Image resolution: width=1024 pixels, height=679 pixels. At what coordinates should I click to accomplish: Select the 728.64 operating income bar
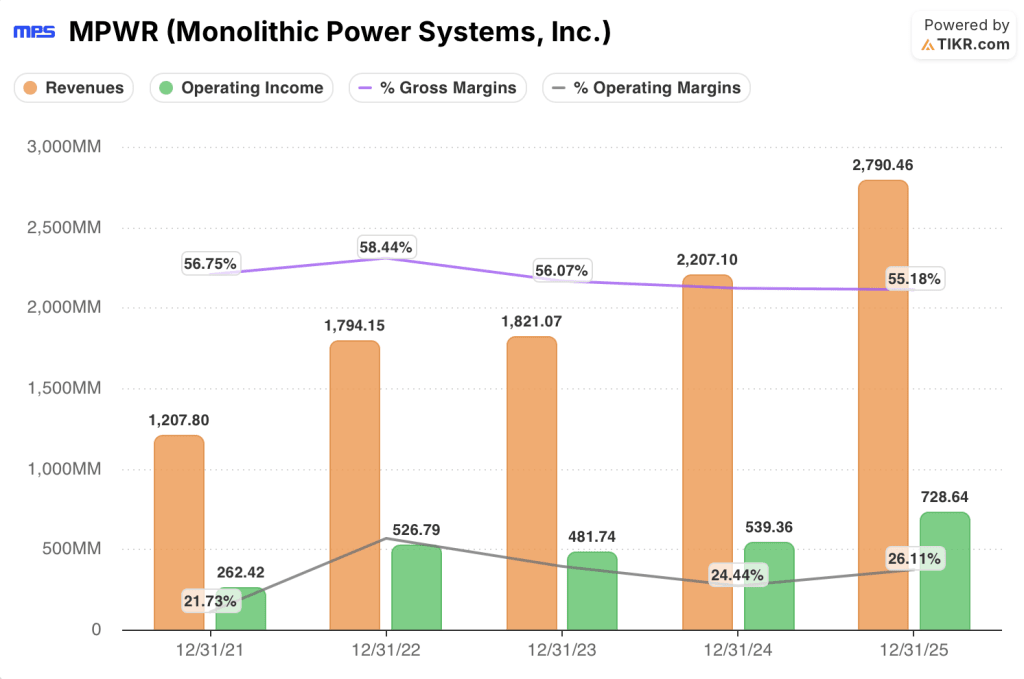click(x=943, y=570)
